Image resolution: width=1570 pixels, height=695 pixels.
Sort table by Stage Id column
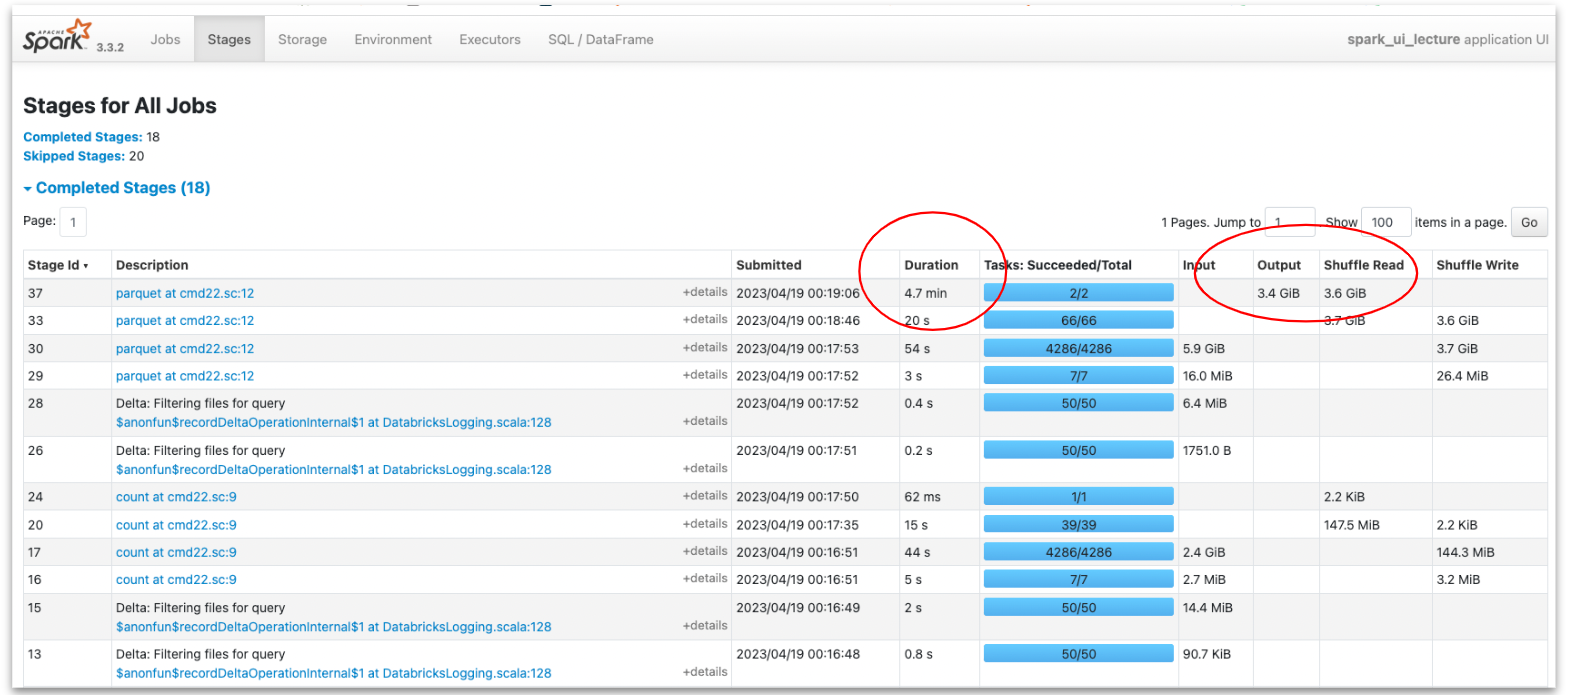pos(58,265)
